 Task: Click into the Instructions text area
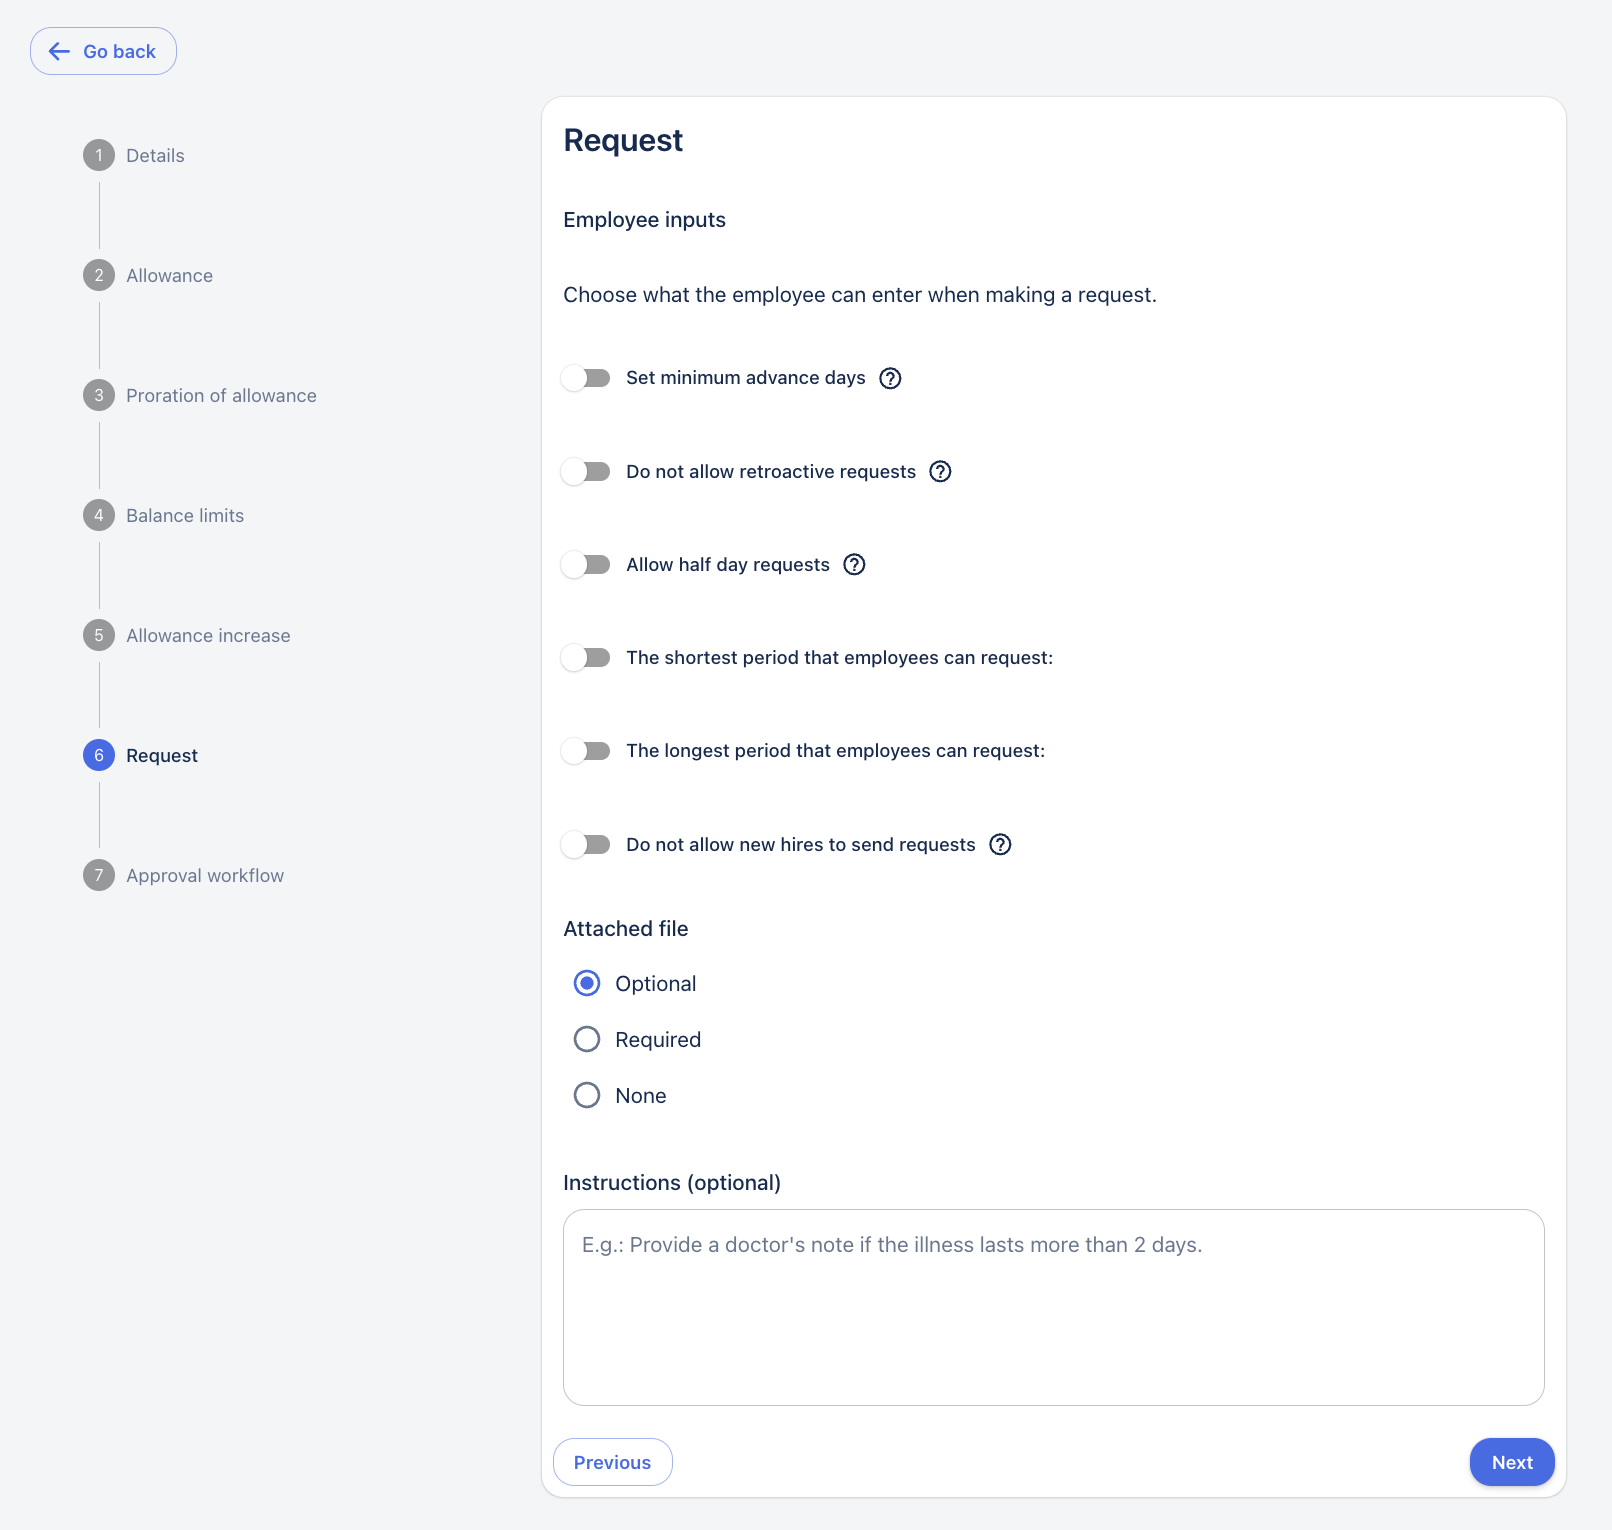click(1053, 1307)
